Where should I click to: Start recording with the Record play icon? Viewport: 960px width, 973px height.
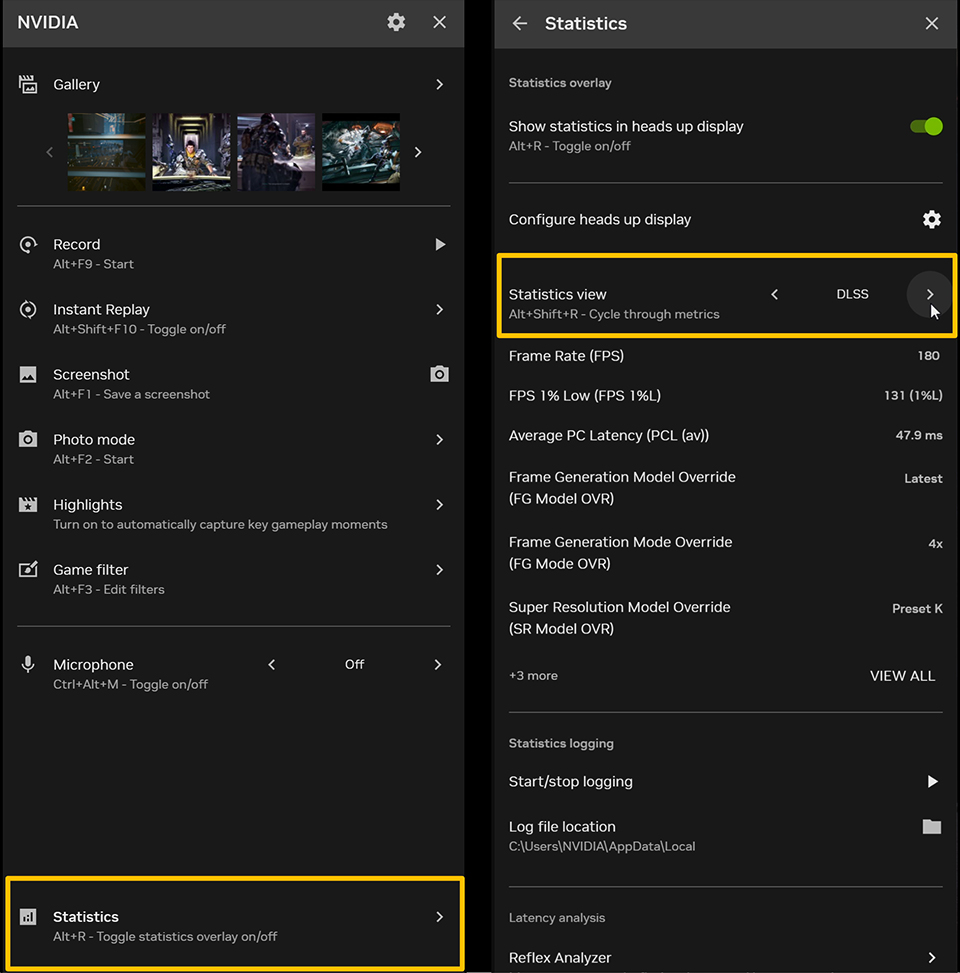click(439, 244)
